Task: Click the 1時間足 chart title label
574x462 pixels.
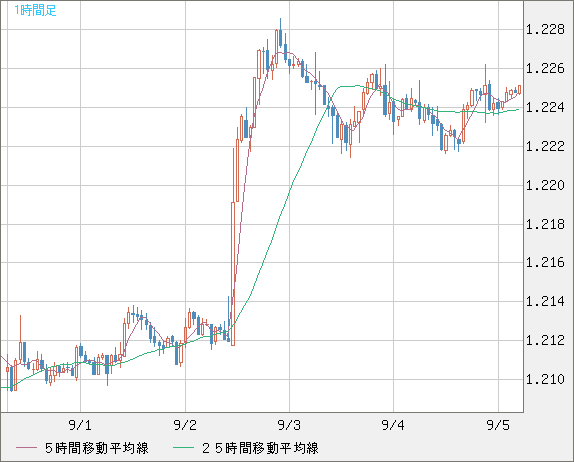Action: point(35,10)
